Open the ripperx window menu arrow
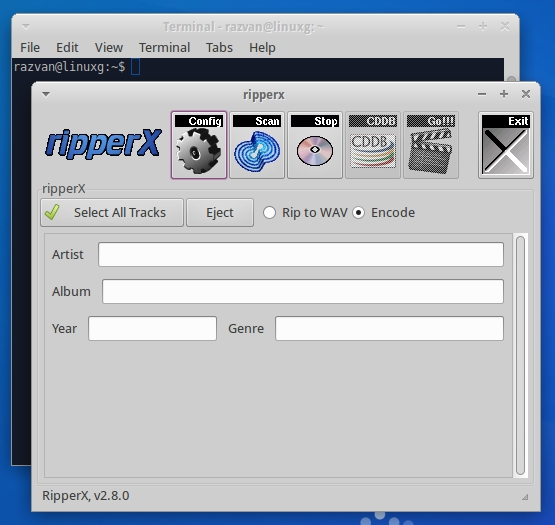 (46, 94)
